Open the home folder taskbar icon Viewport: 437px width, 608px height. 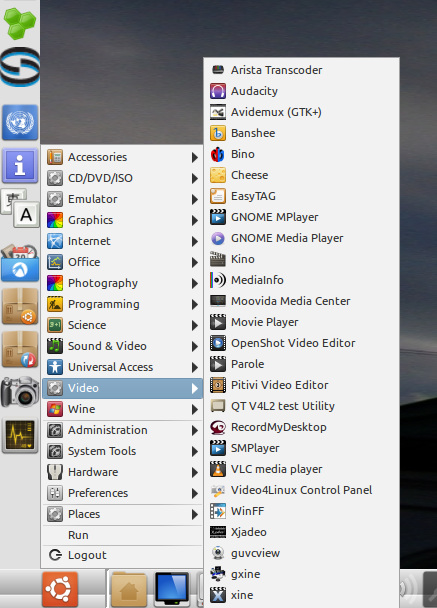[x=129, y=589]
